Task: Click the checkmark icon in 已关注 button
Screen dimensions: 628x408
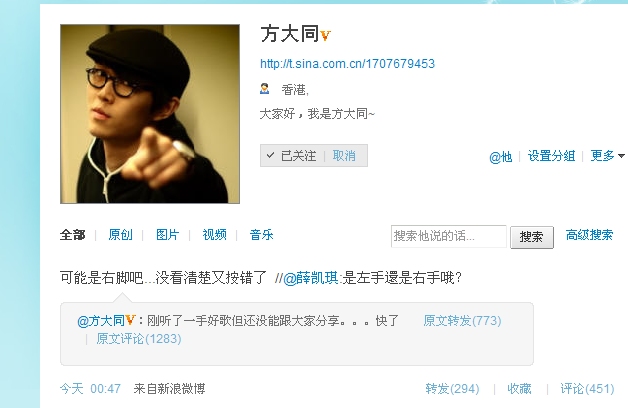Action: (x=270, y=155)
